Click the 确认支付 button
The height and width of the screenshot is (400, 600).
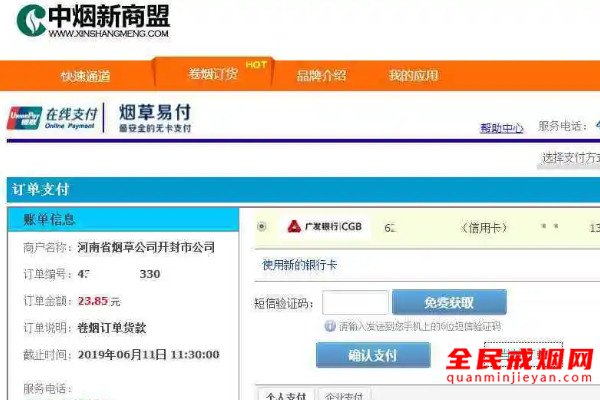point(373,355)
